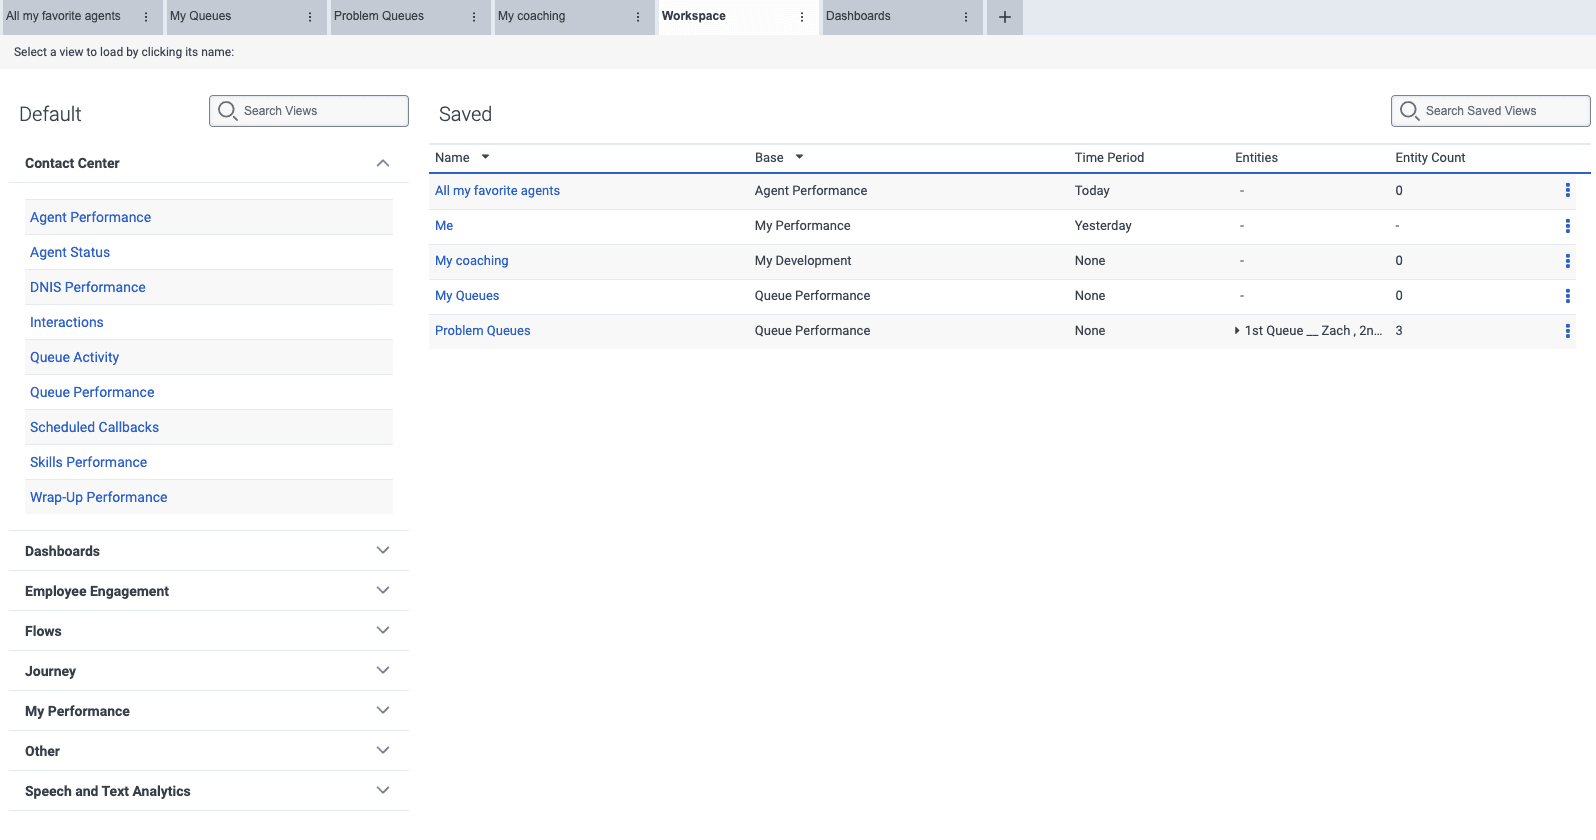This screenshot has width=1596, height=840.
Task: Expand the Speech and Text Analytics section
Action: [382, 791]
